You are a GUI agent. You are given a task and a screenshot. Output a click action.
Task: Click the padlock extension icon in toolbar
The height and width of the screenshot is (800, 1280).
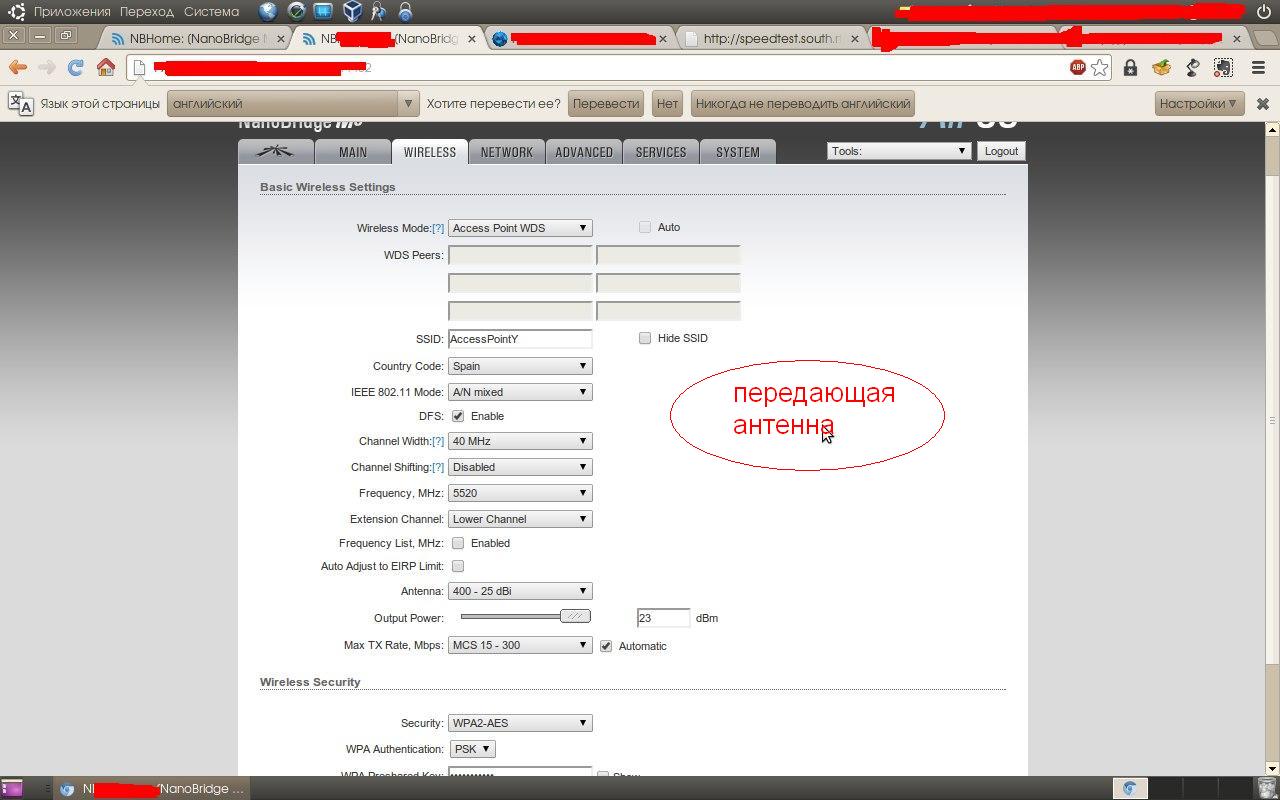pos(1130,68)
